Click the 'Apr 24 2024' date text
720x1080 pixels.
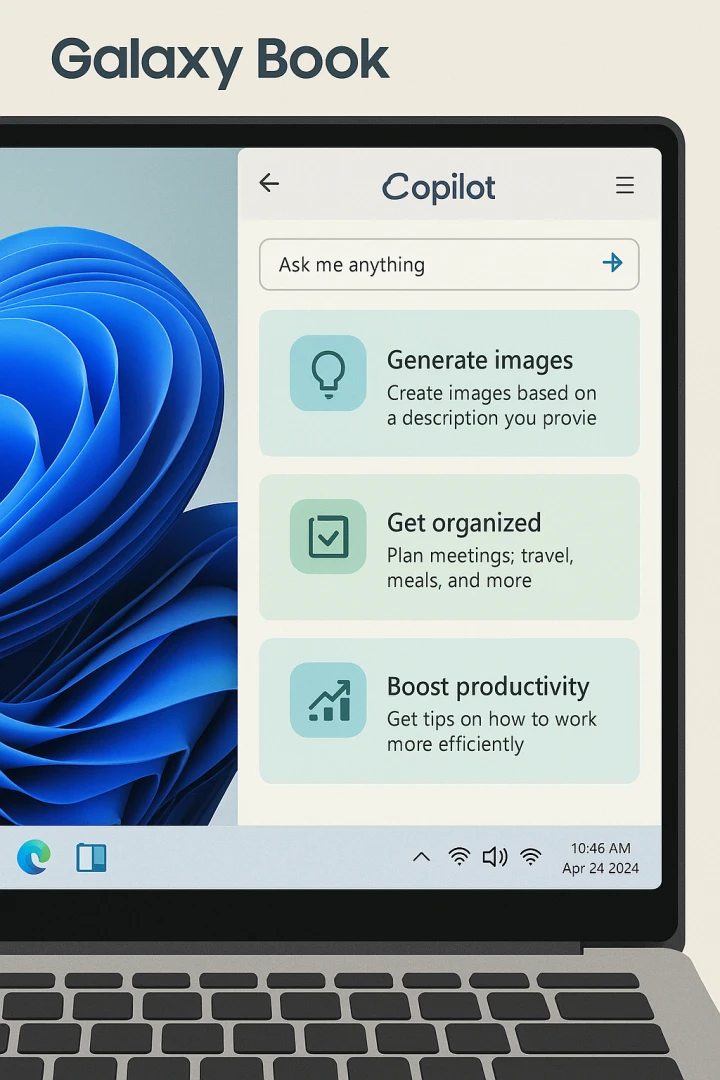tap(600, 869)
